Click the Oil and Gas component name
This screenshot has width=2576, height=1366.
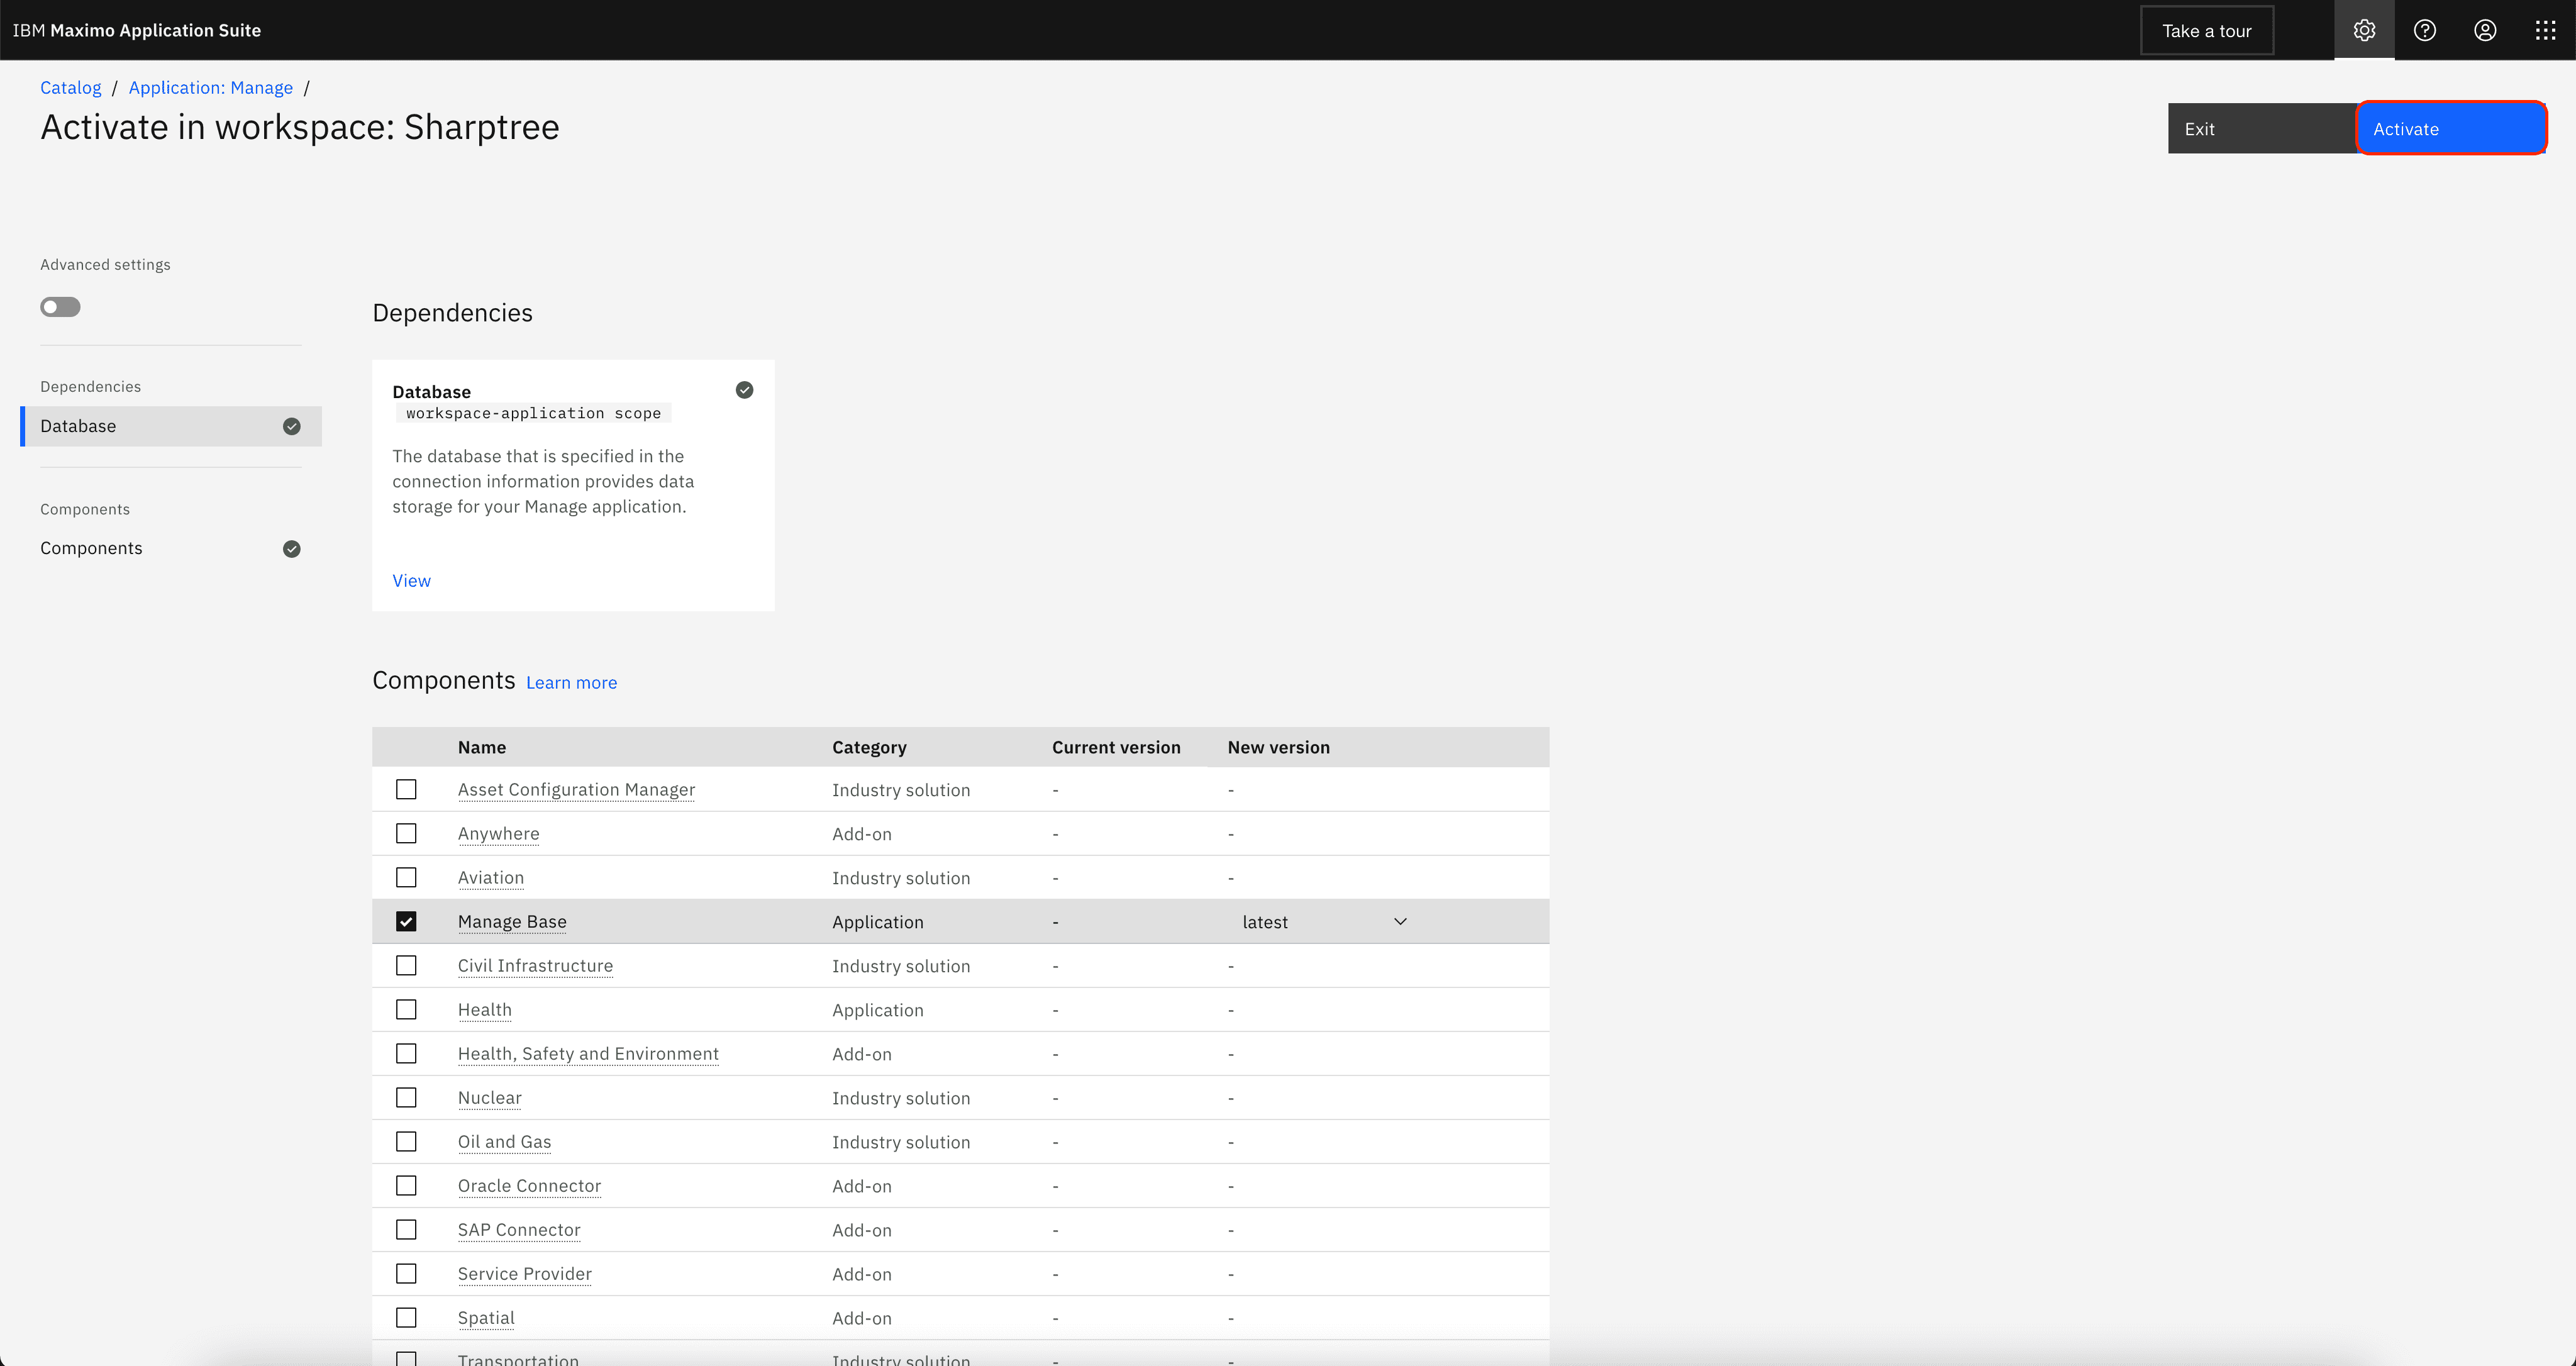point(504,1142)
